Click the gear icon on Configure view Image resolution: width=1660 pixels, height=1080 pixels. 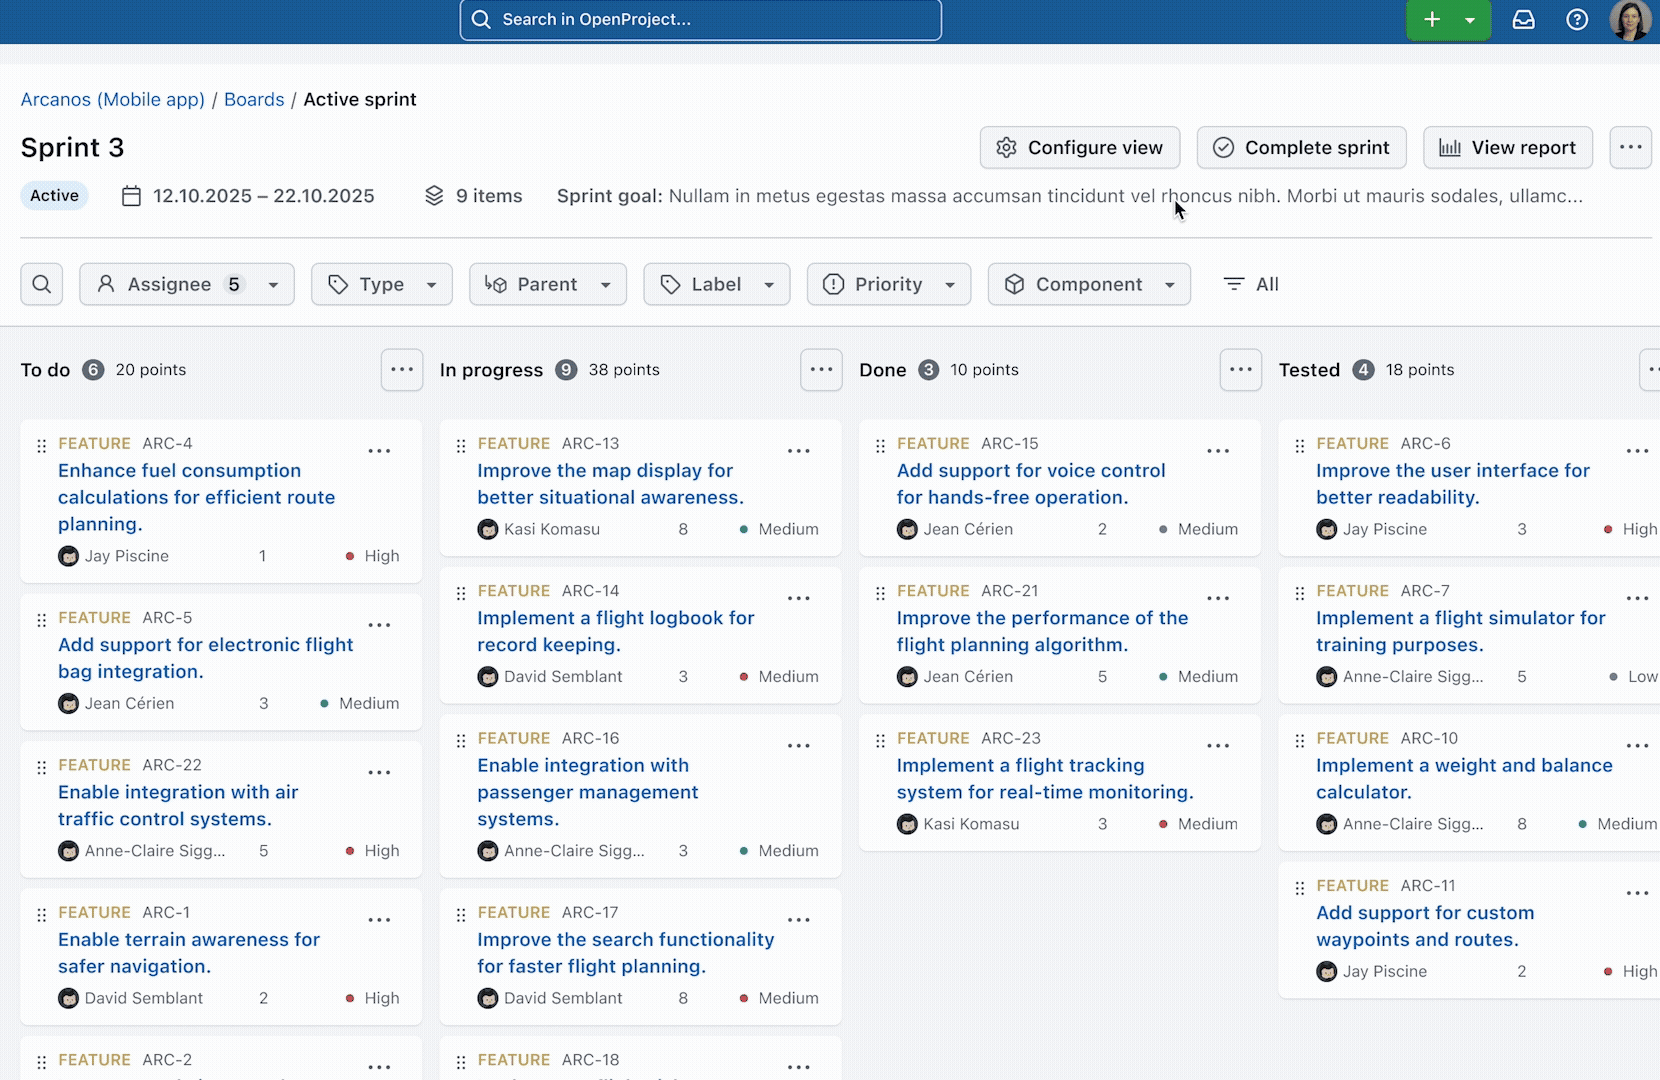1007,147
